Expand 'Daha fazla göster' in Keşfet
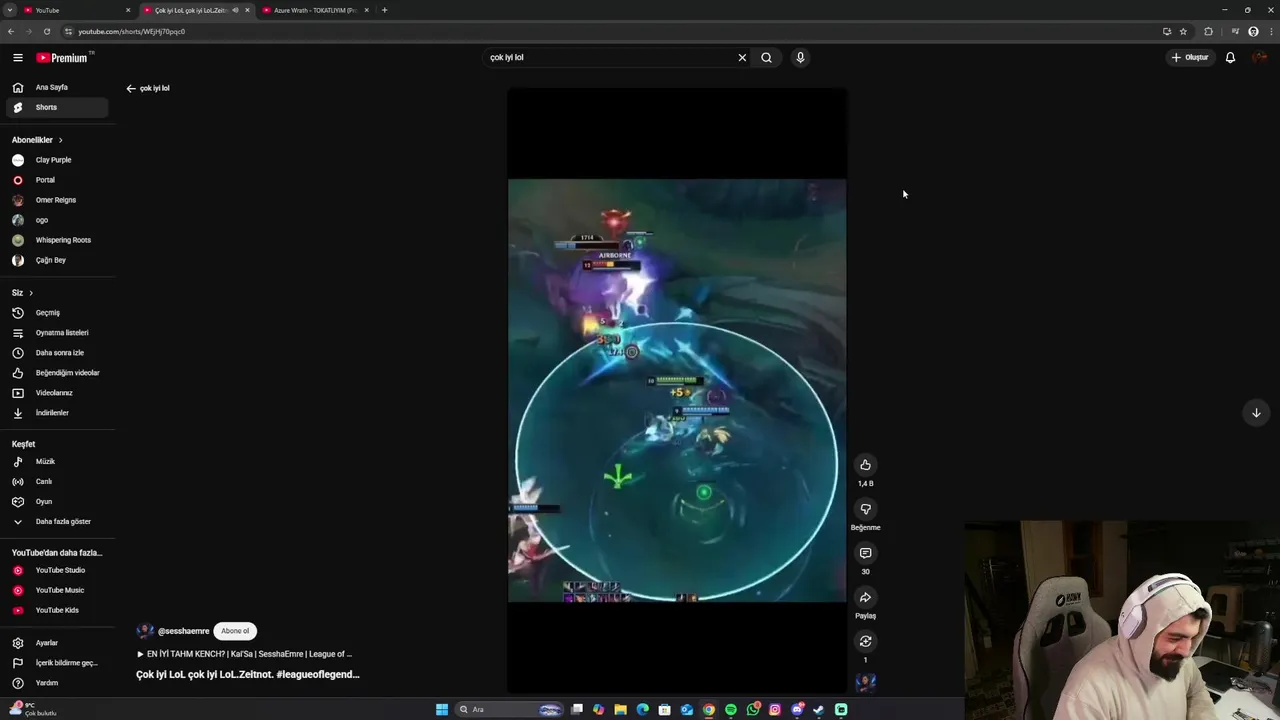Image resolution: width=1280 pixels, height=720 pixels. coord(57,522)
